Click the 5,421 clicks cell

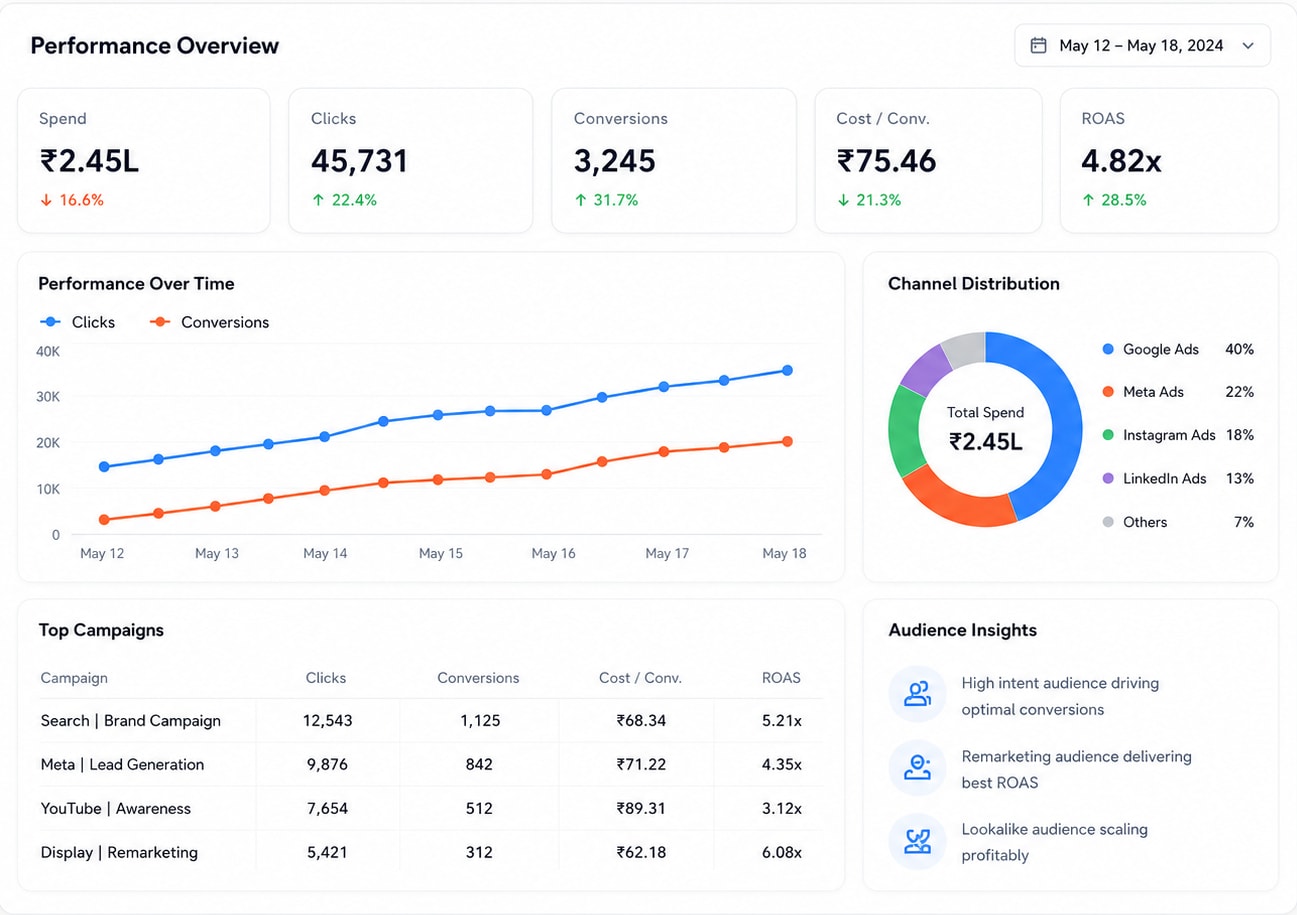coord(327,853)
